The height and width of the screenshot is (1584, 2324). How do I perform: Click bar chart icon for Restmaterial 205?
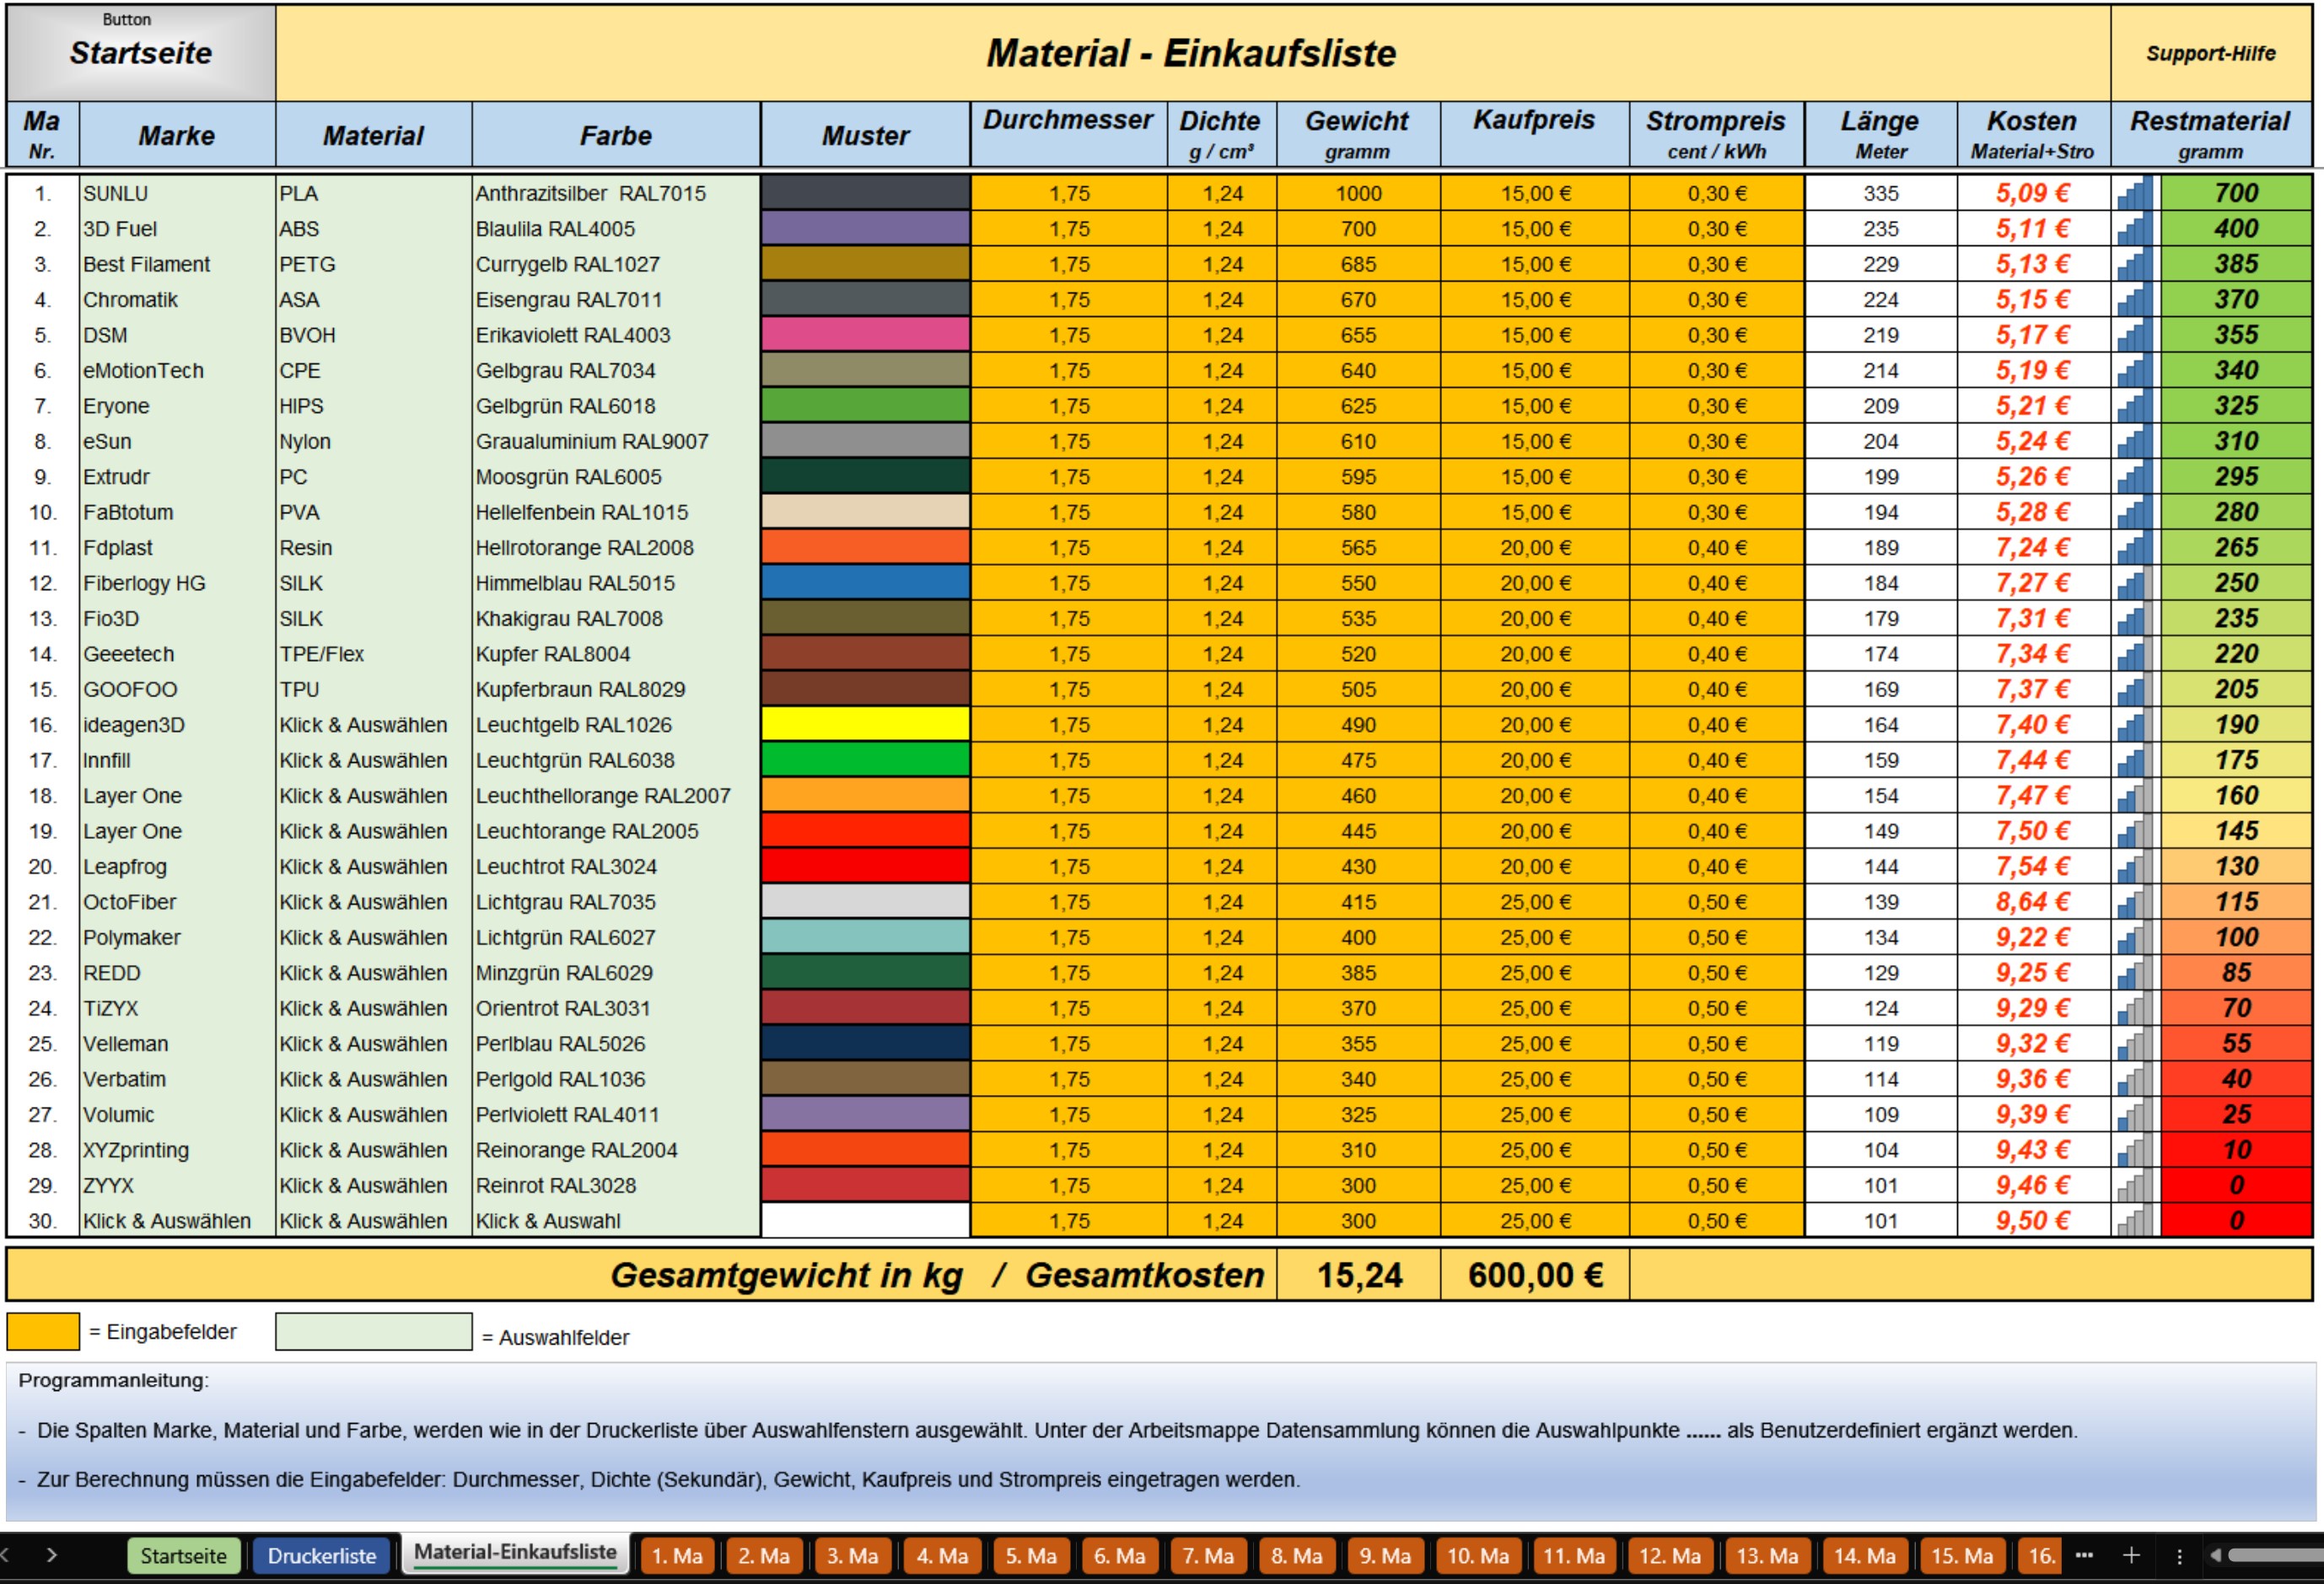[2135, 689]
